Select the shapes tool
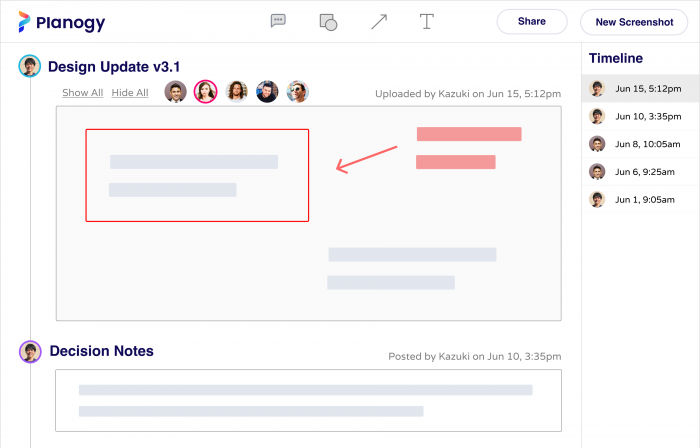Viewport: 700px width, 448px height. pyautogui.click(x=328, y=22)
